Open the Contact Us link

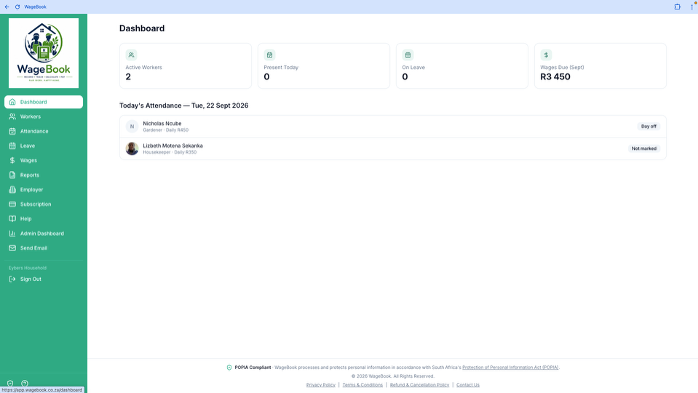pyautogui.click(x=468, y=385)
